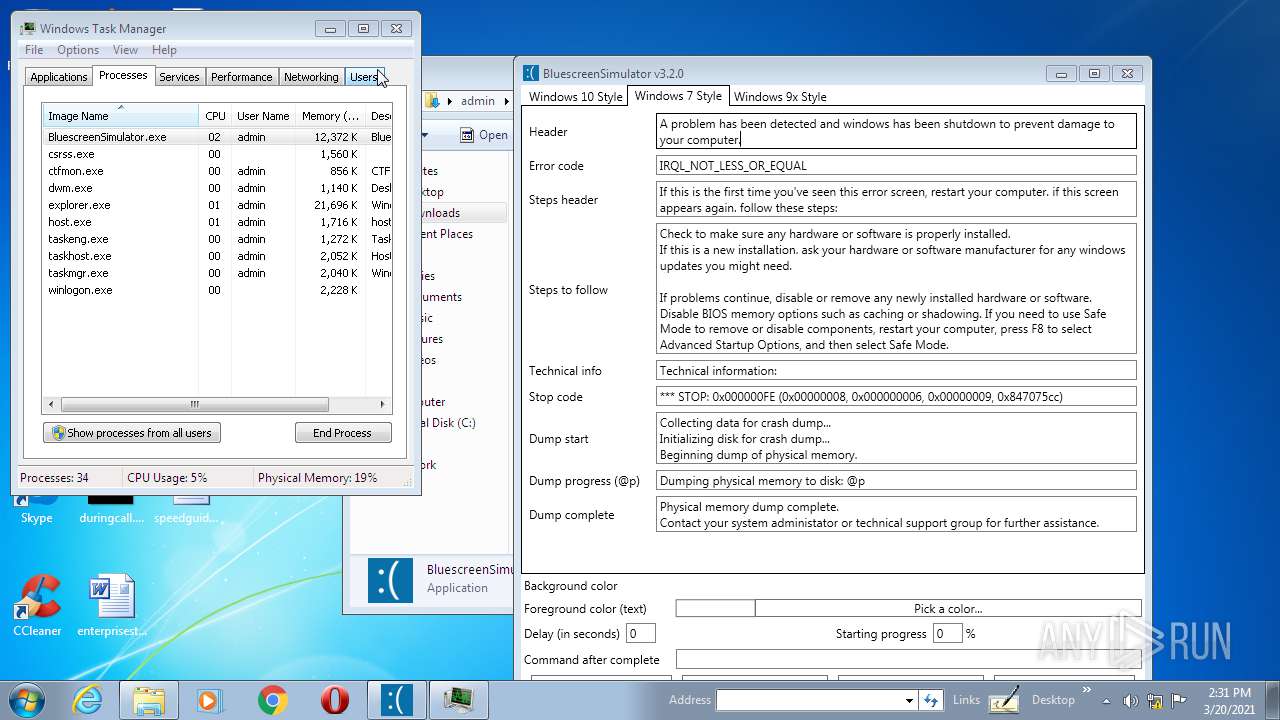Expand the admin breadcrumb arrow in Explorer
Screen dimensions: 1280x720
pos(505,100)
